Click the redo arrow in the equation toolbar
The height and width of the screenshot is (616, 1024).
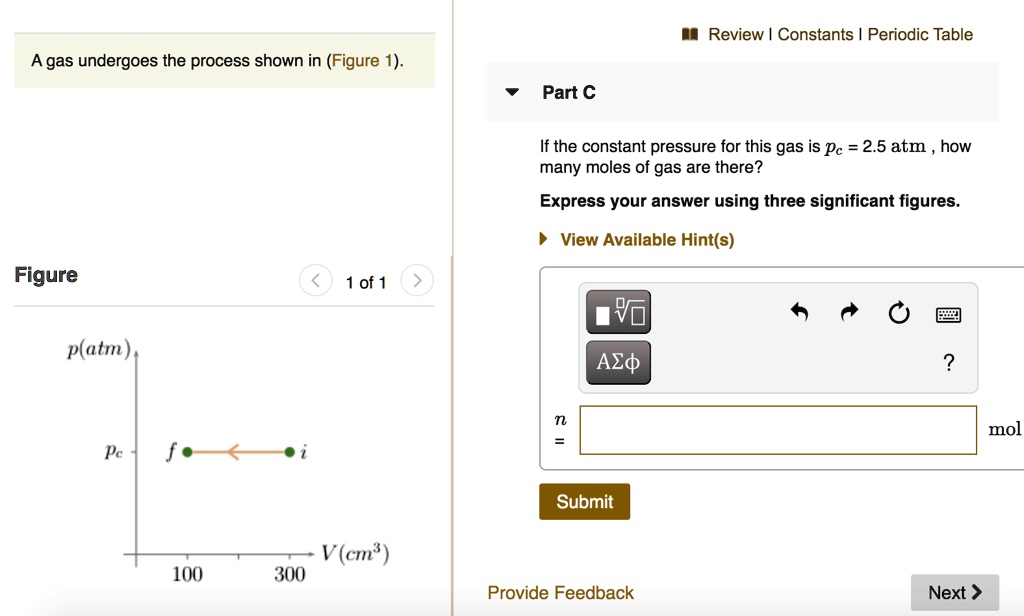(848, 312)
